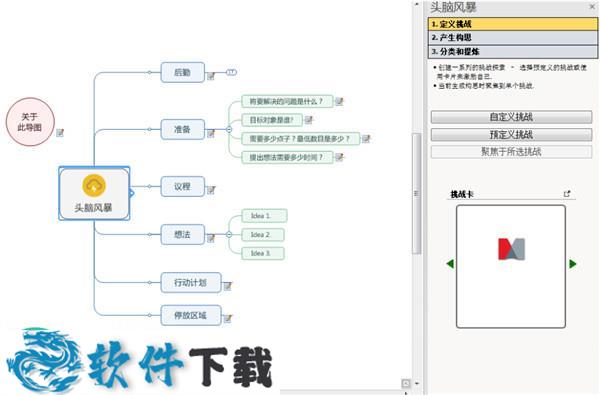Open notes icon next to 关于此导图 bubble
This screenshot has width=600, height=395.
pyautogui.click(x=60, y=133)
